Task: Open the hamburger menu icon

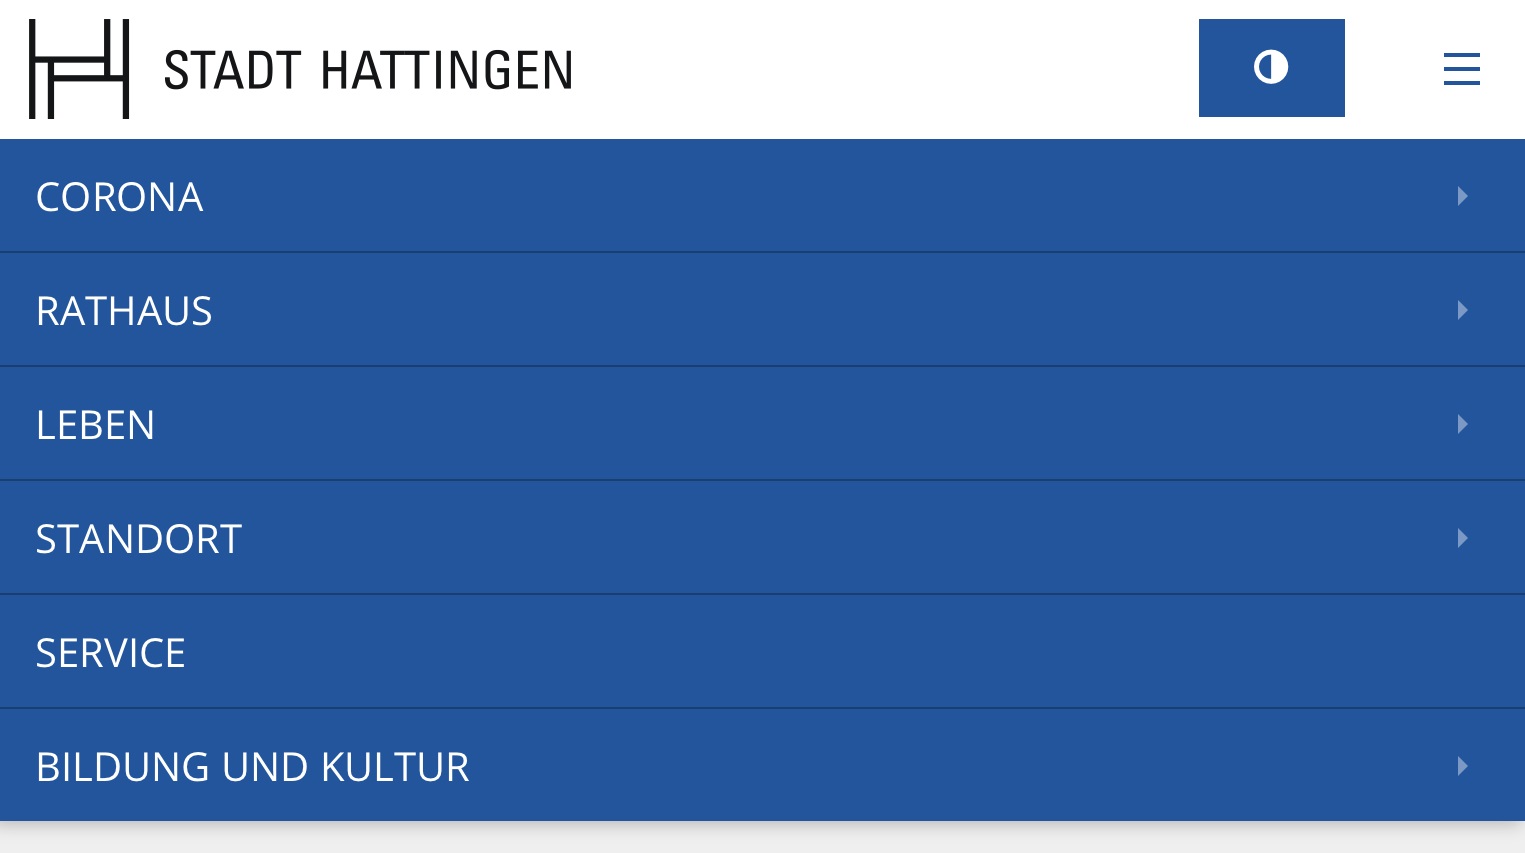Action: [1461, 69]
